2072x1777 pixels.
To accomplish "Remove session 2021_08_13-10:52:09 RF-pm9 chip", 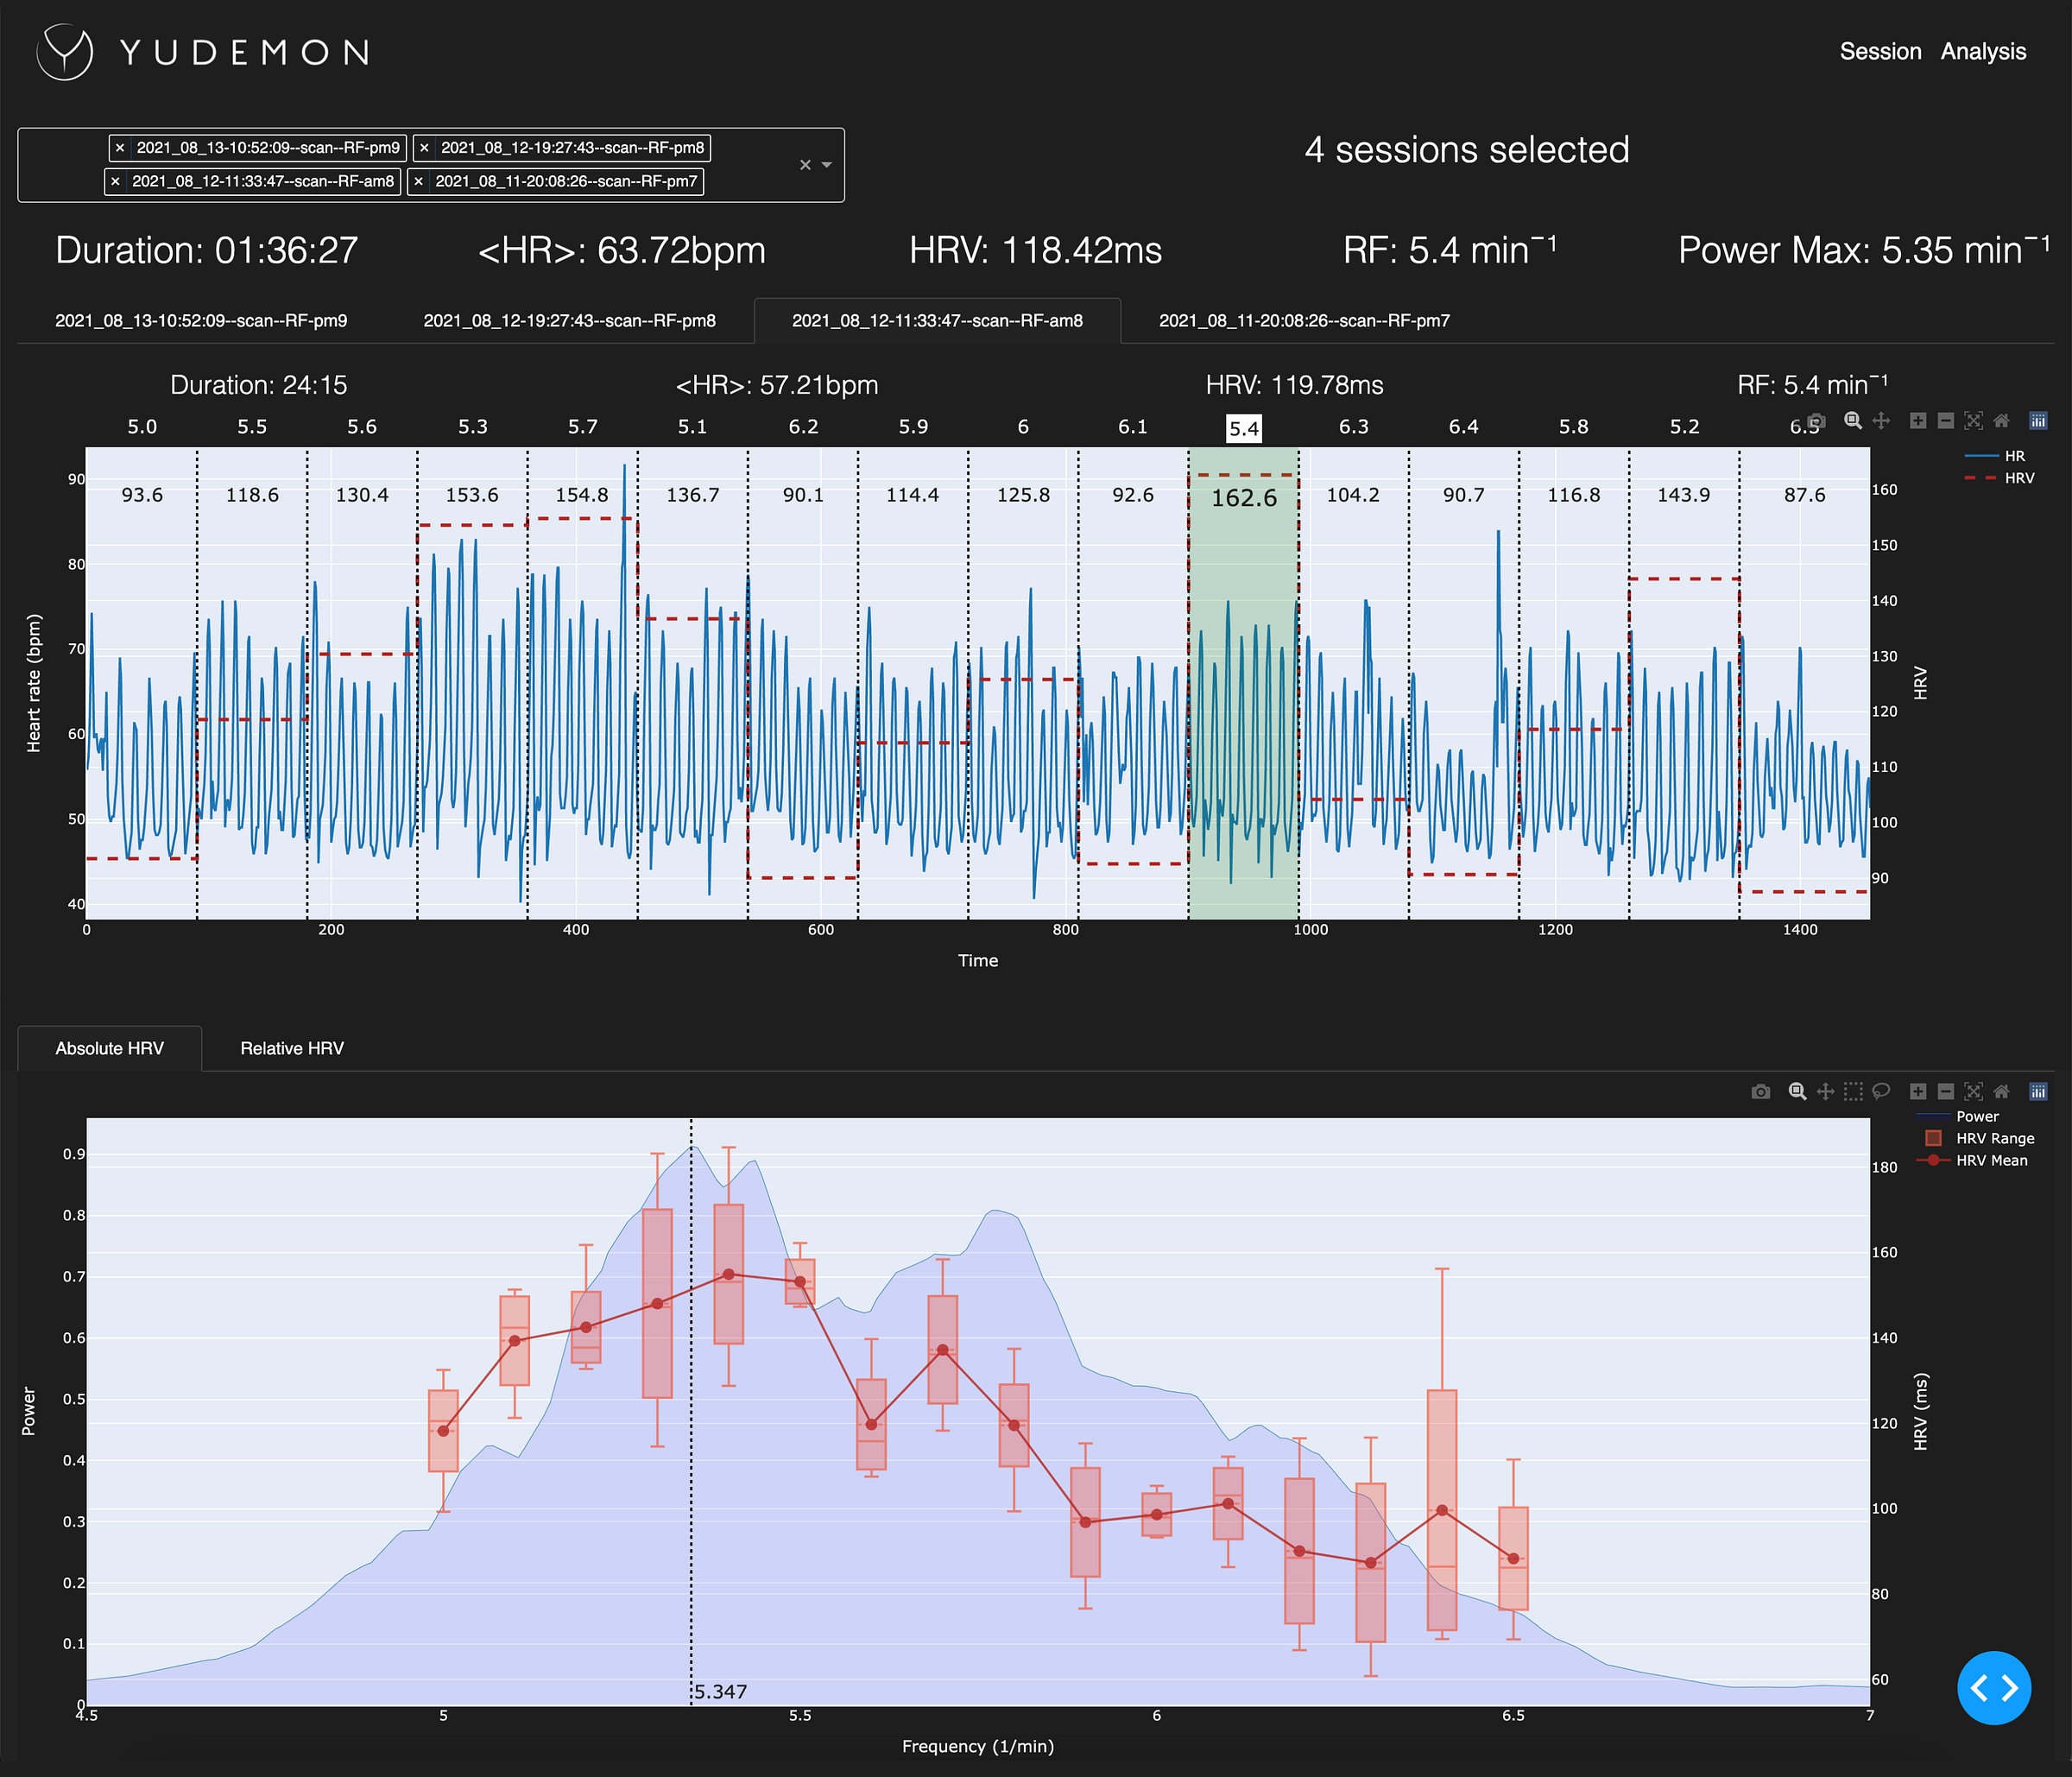I will [120, 148].
